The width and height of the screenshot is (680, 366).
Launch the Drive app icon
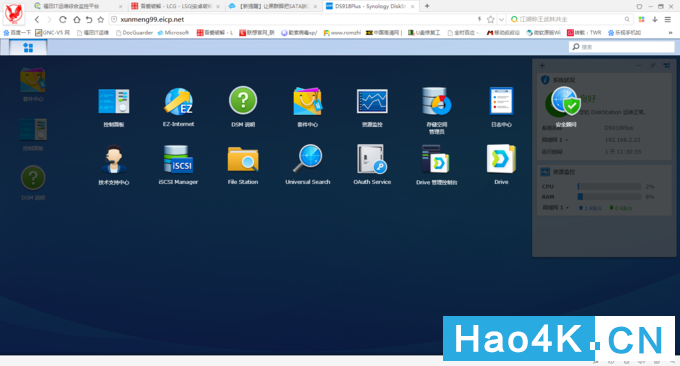[x=501, y=159]
